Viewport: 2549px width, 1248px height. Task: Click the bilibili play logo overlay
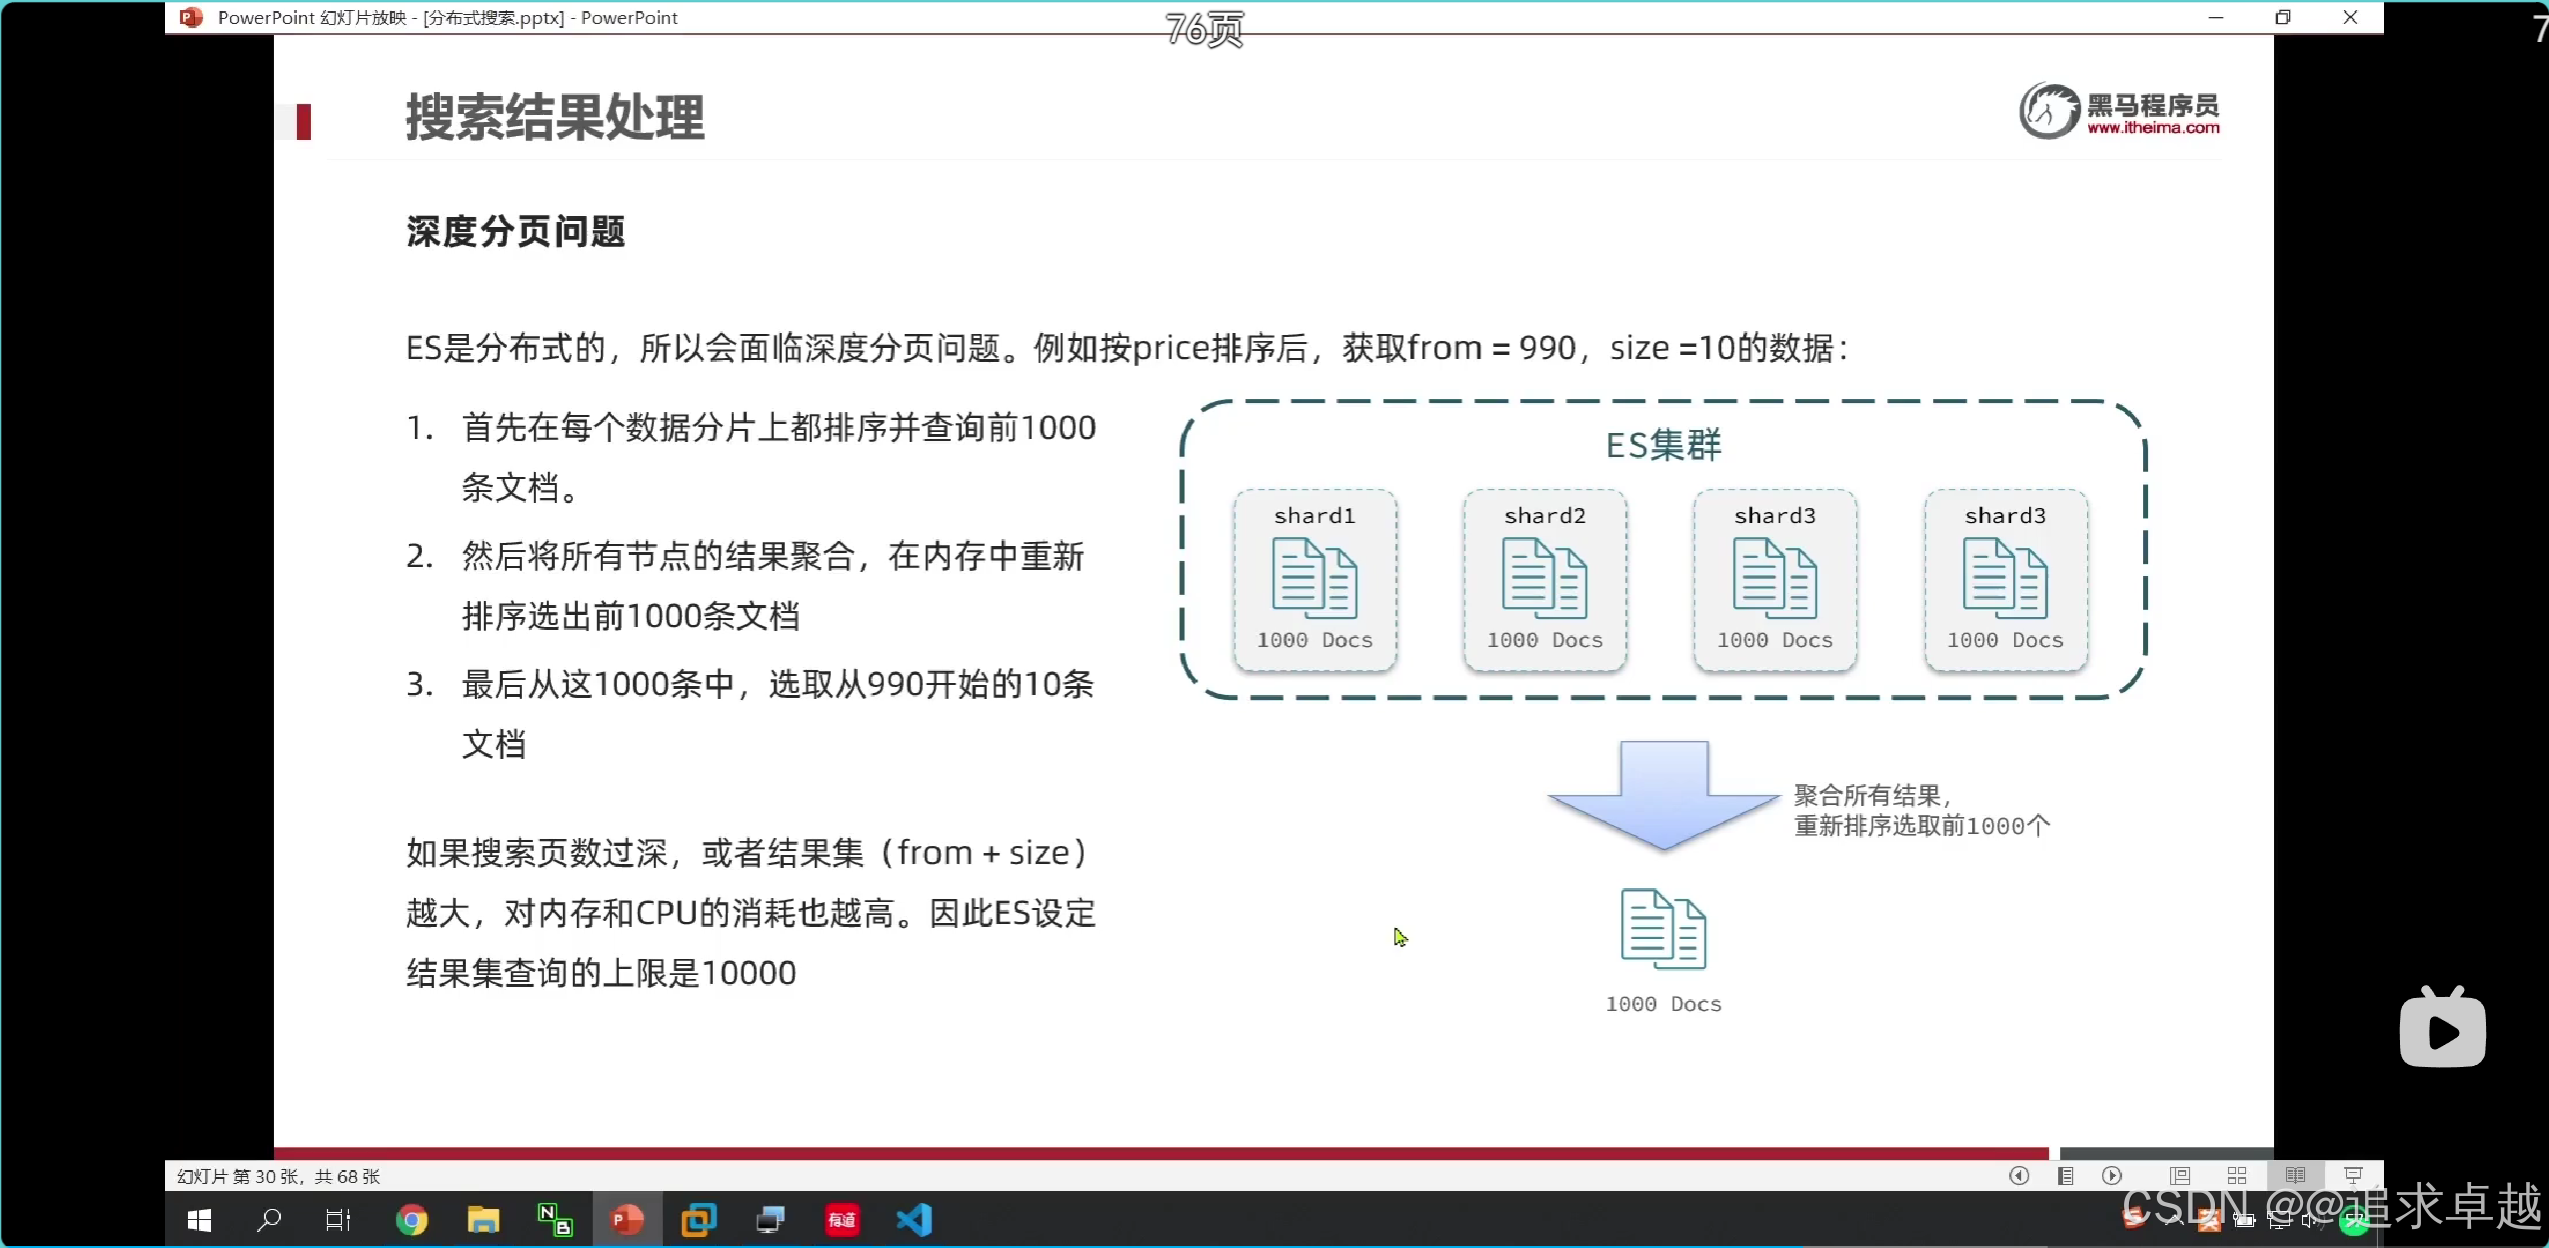click(x=2442, y=1030)
